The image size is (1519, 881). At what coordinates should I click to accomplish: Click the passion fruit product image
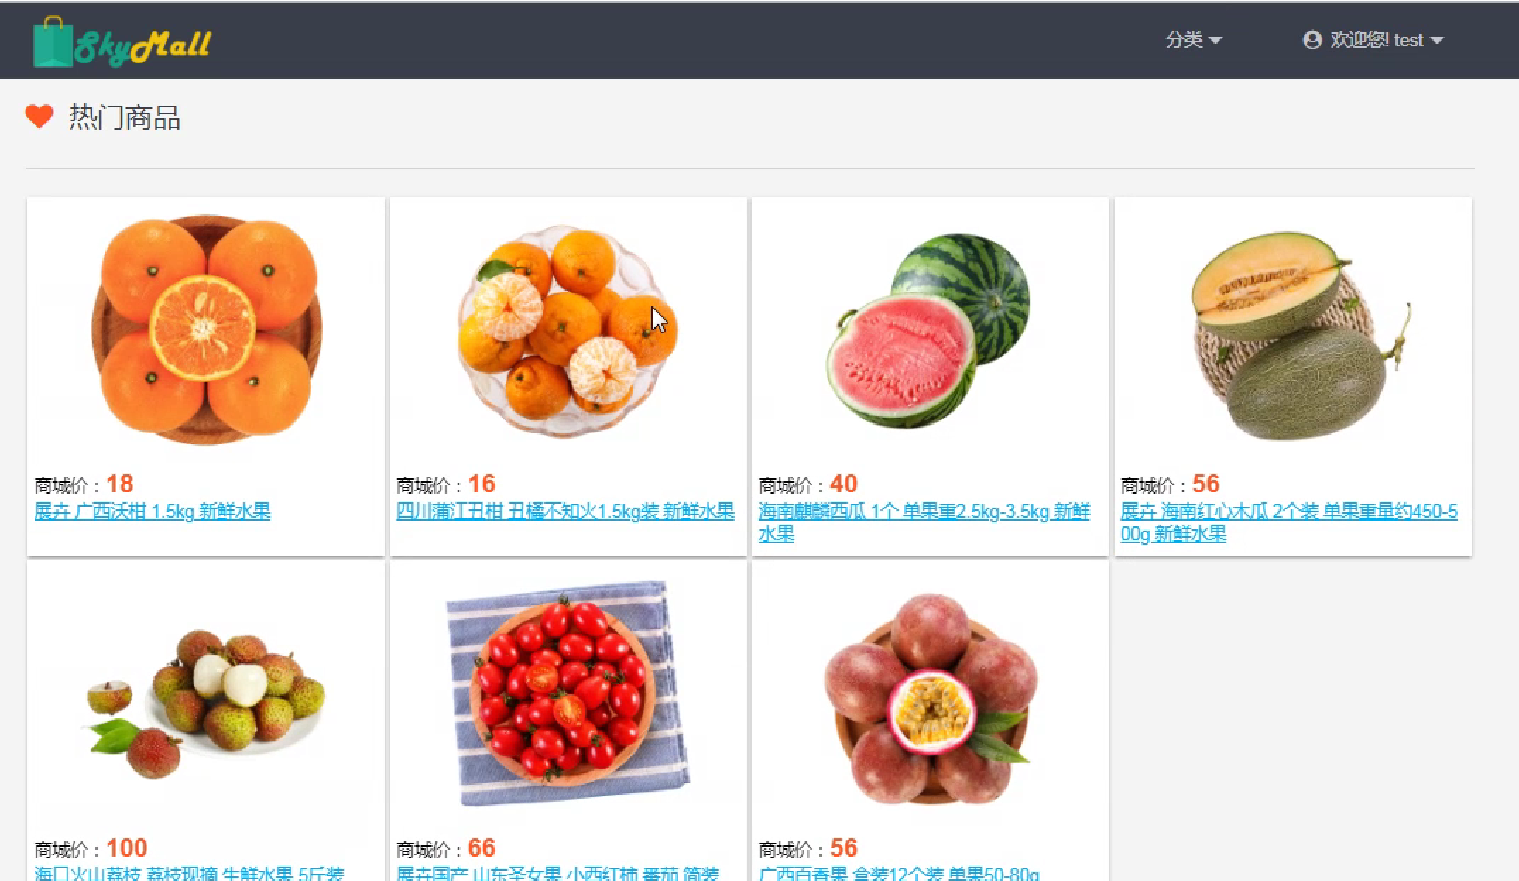pyautogui.click(x=930, y=699)
